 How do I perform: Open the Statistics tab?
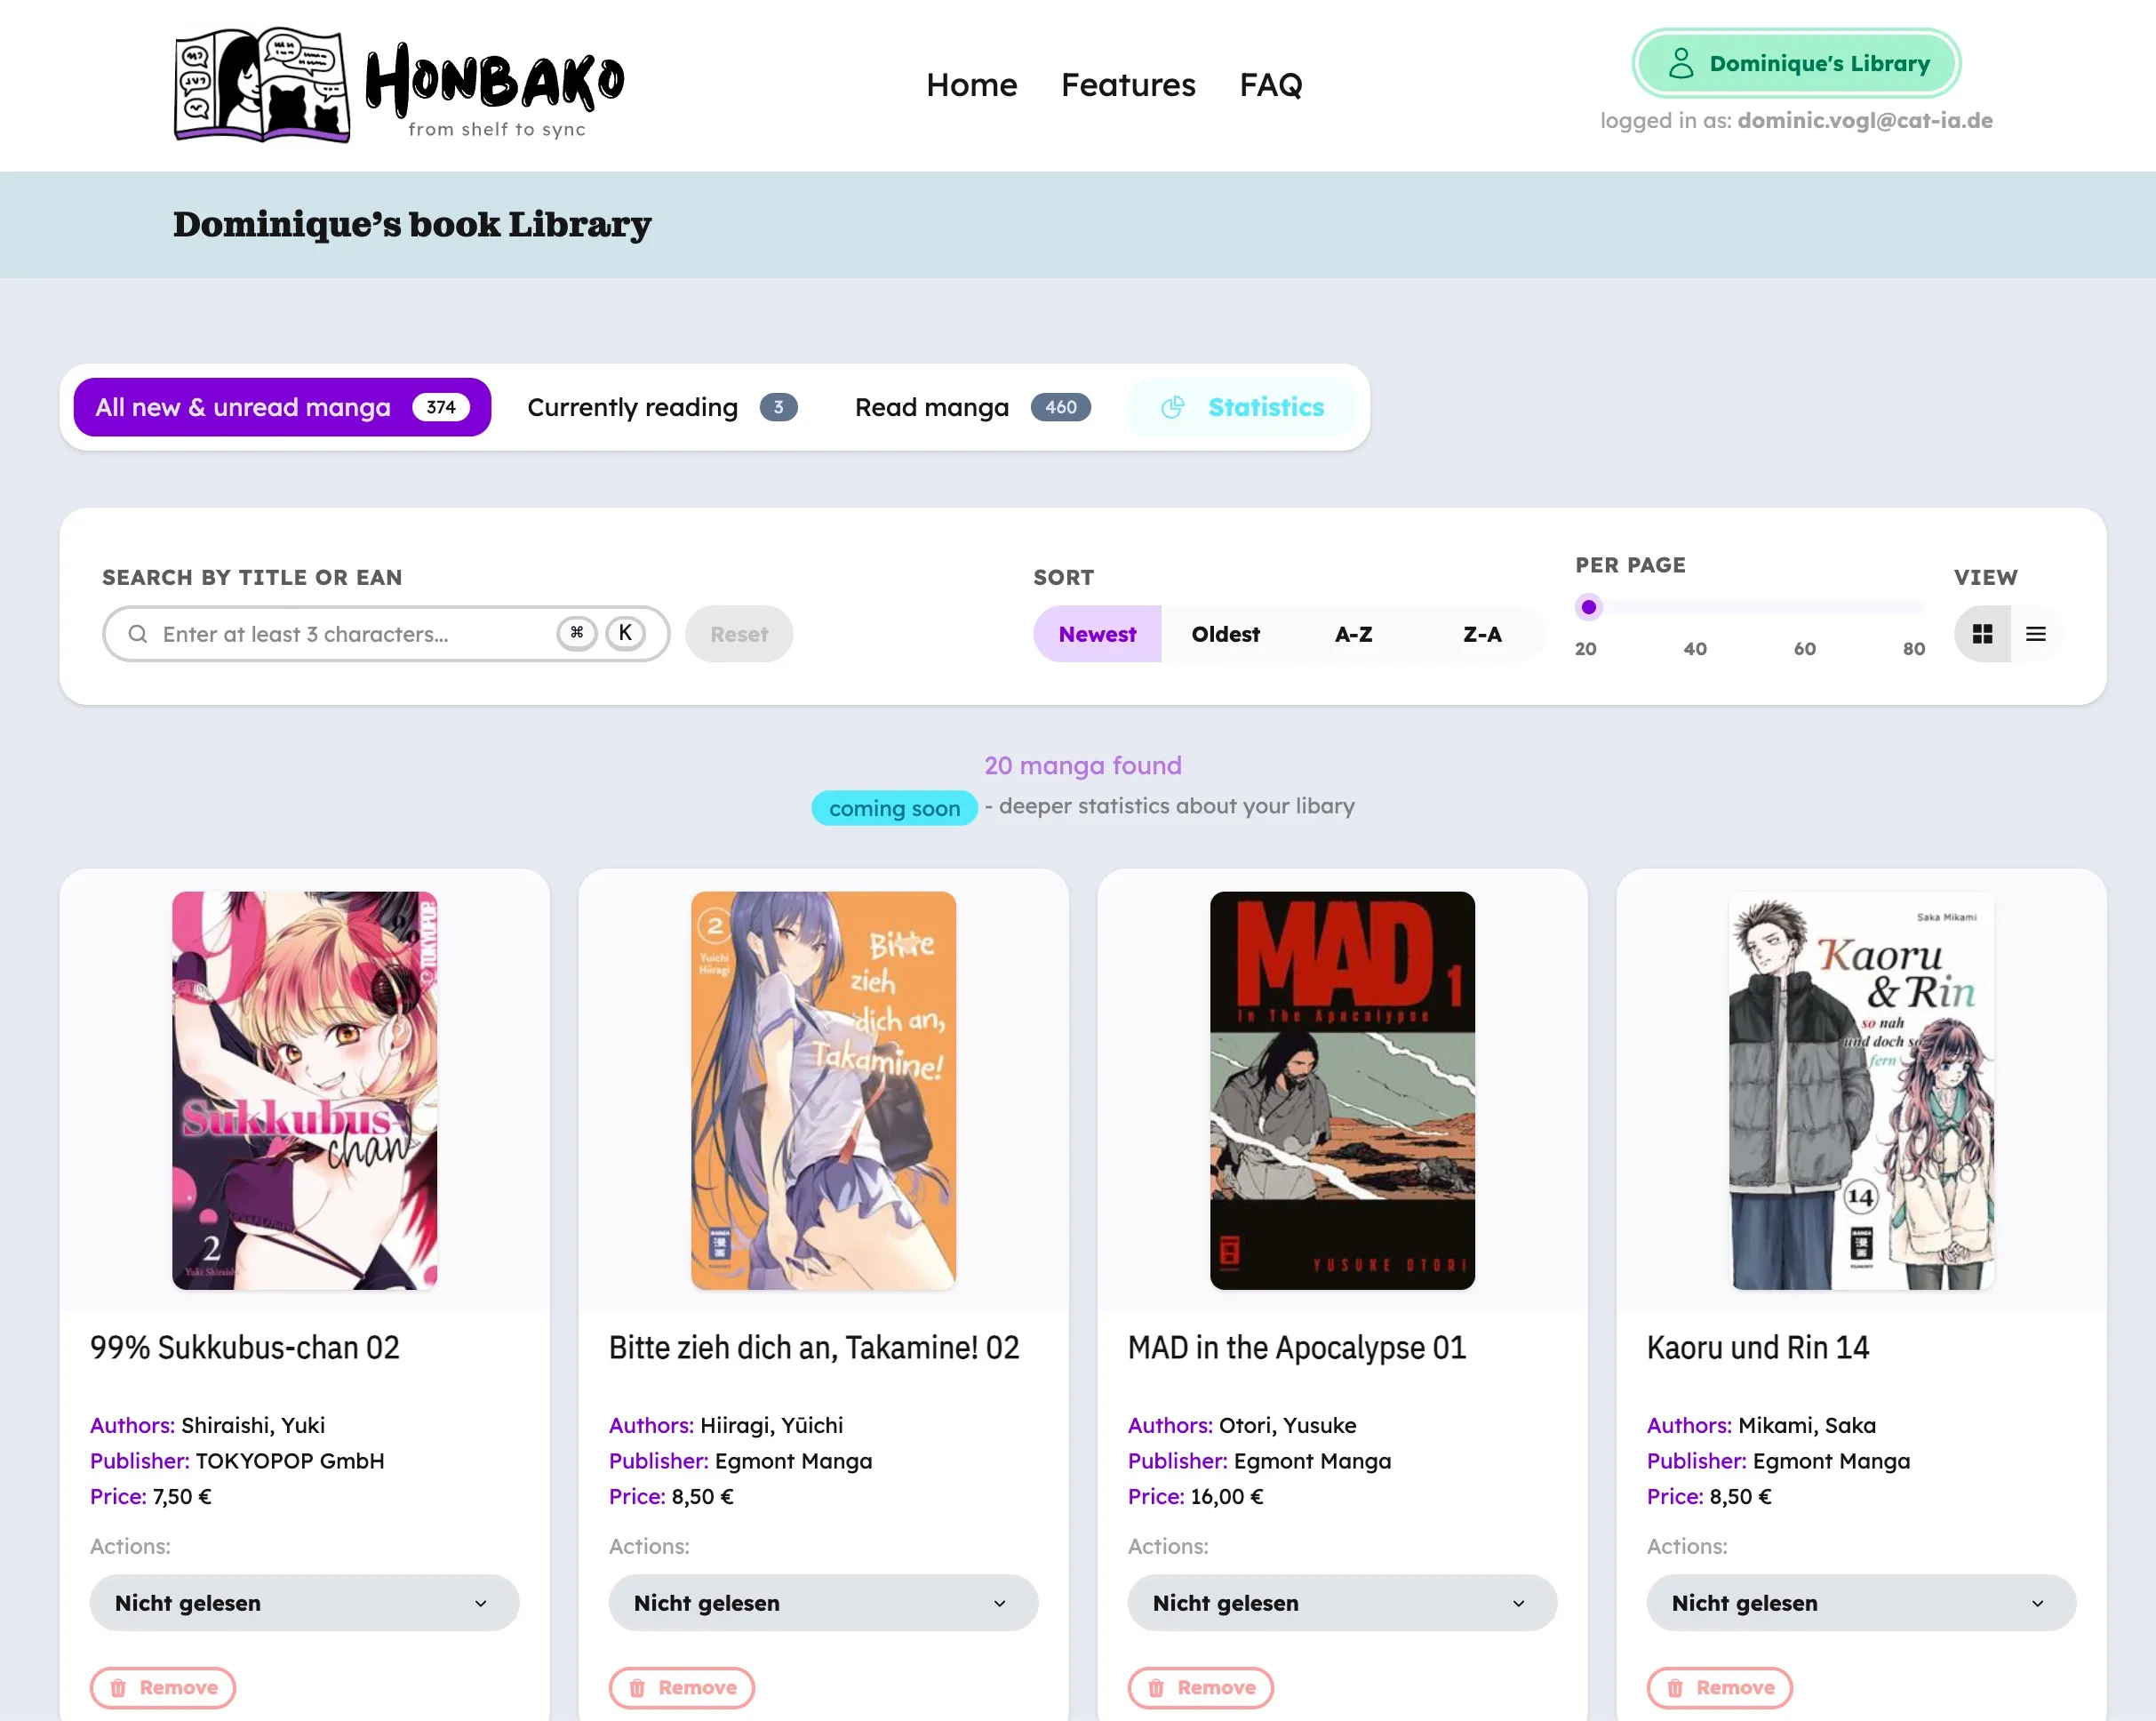tap(1241, 407)
